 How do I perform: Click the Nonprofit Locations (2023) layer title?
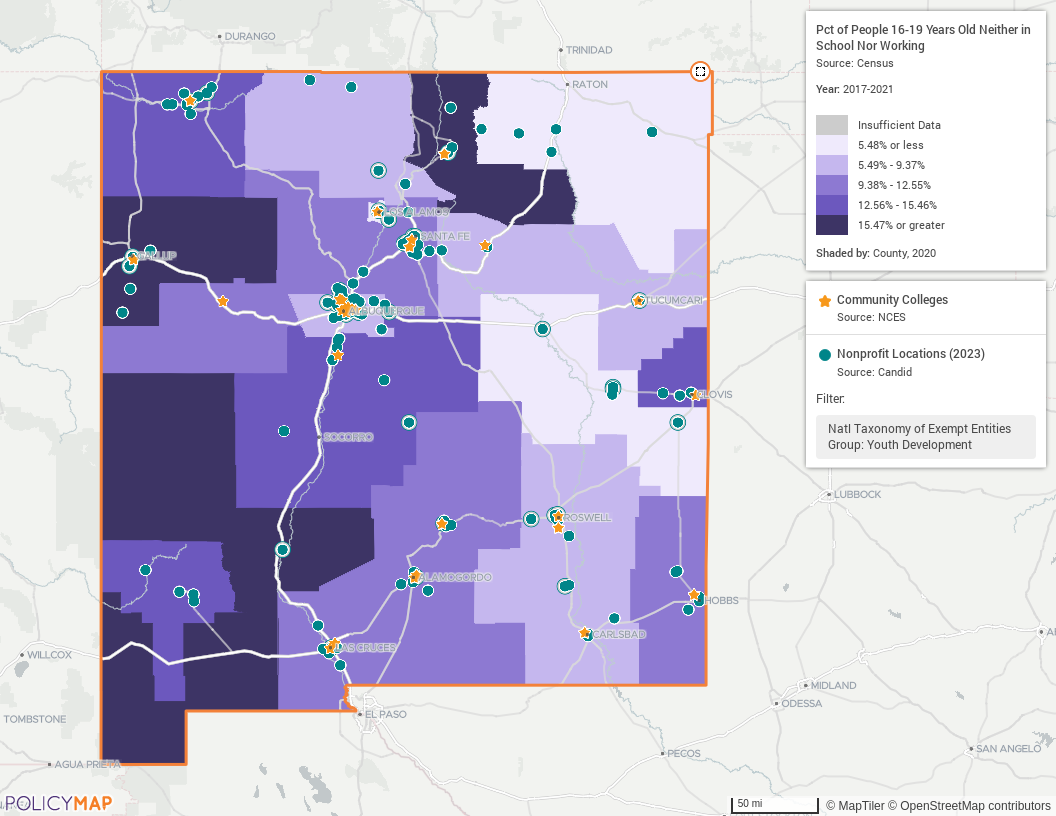coord(911,354)
